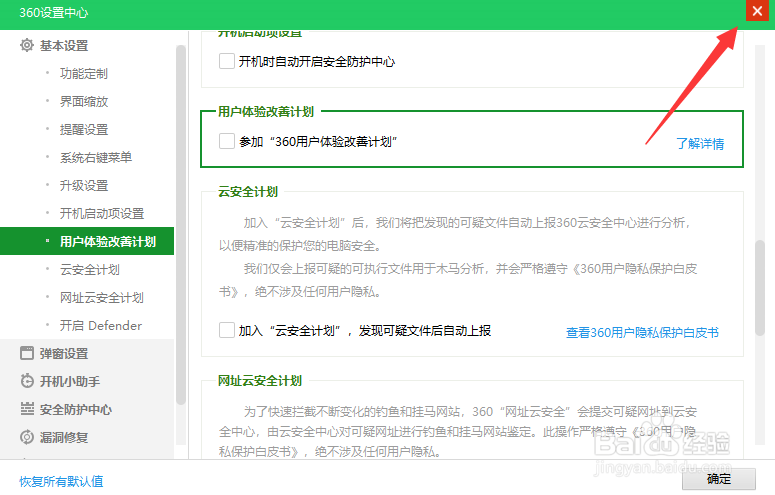Expand 漏洞修复 category
775x495 pixels.
click(x=64, y=437)
